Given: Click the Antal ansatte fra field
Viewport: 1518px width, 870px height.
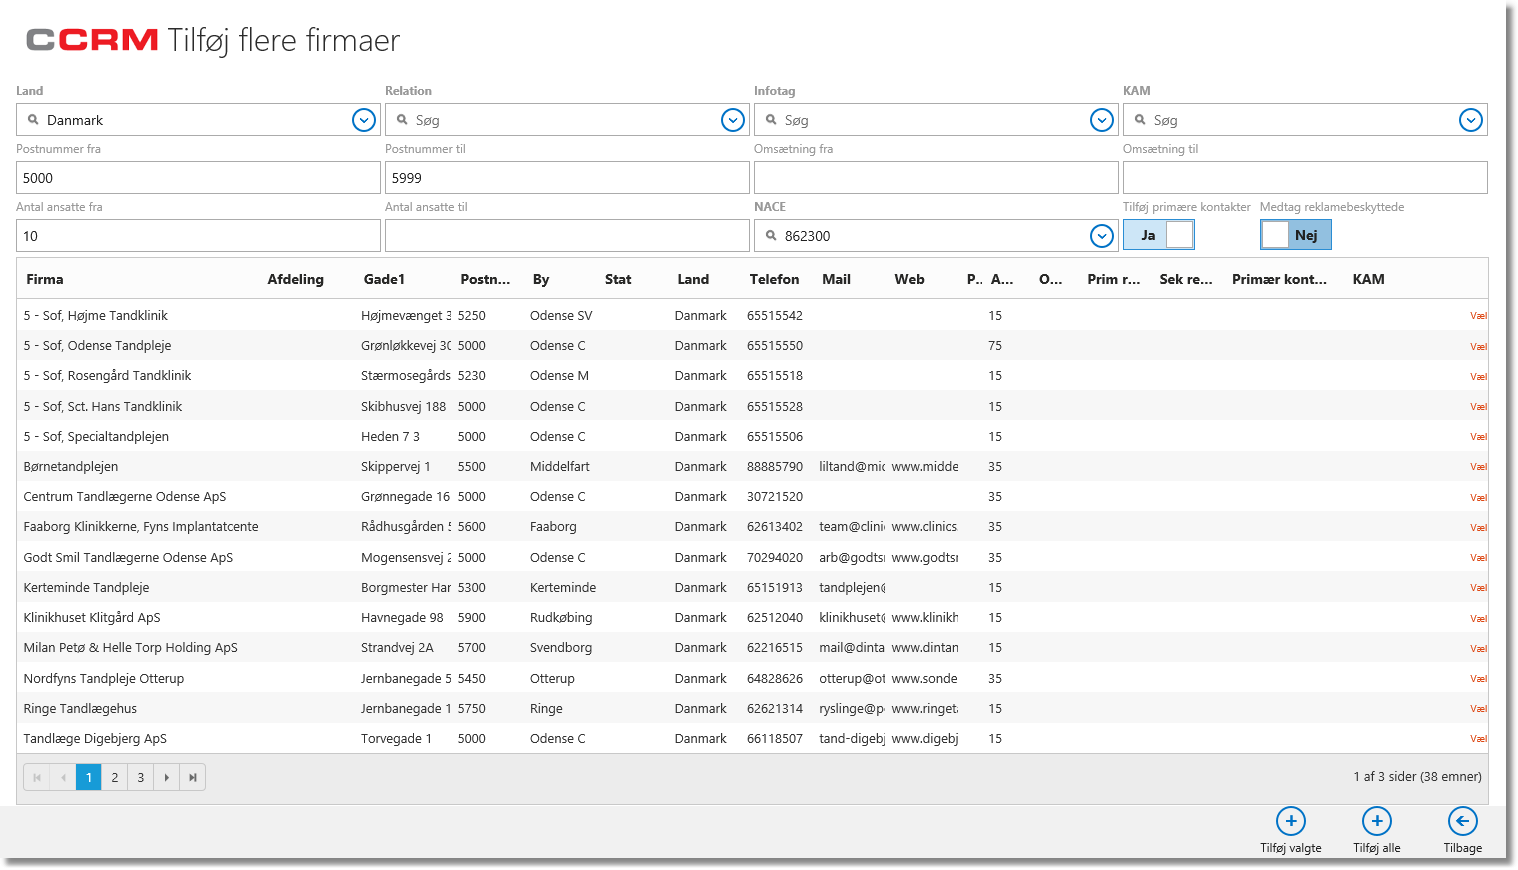Looking at the screenshot, I should pos(198,236).
